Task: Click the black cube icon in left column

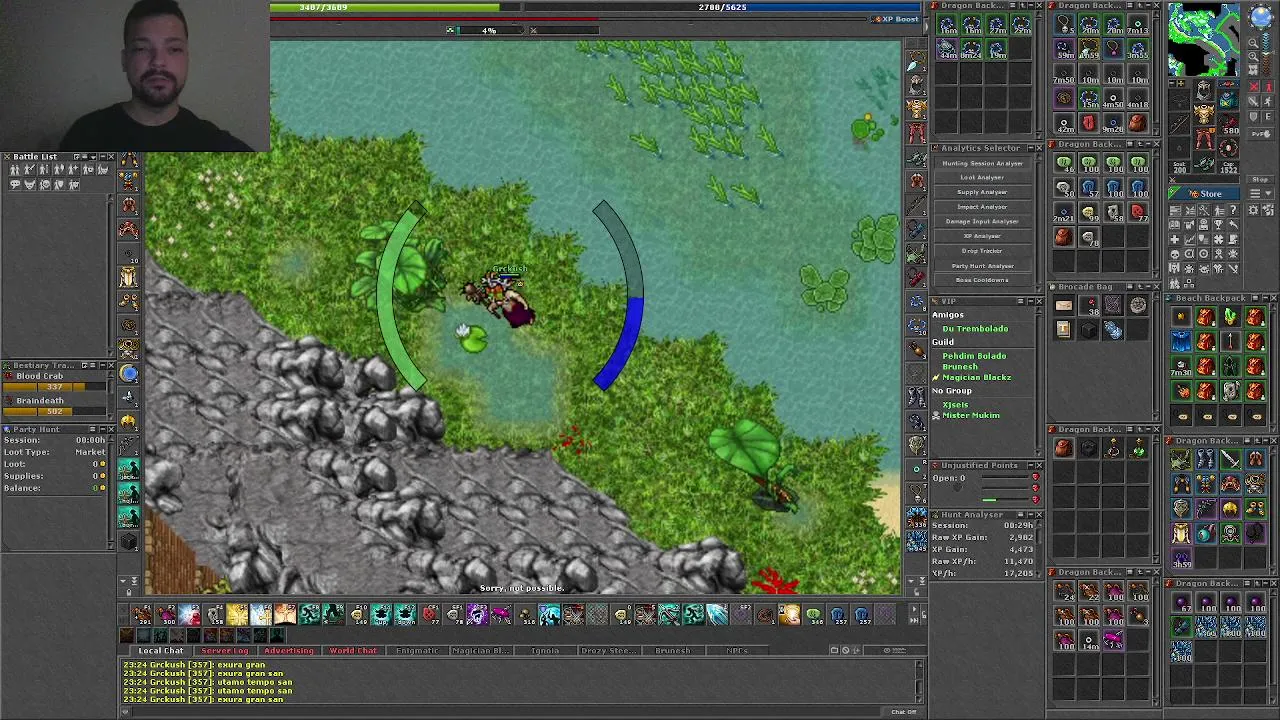Action: click(128, 541)
